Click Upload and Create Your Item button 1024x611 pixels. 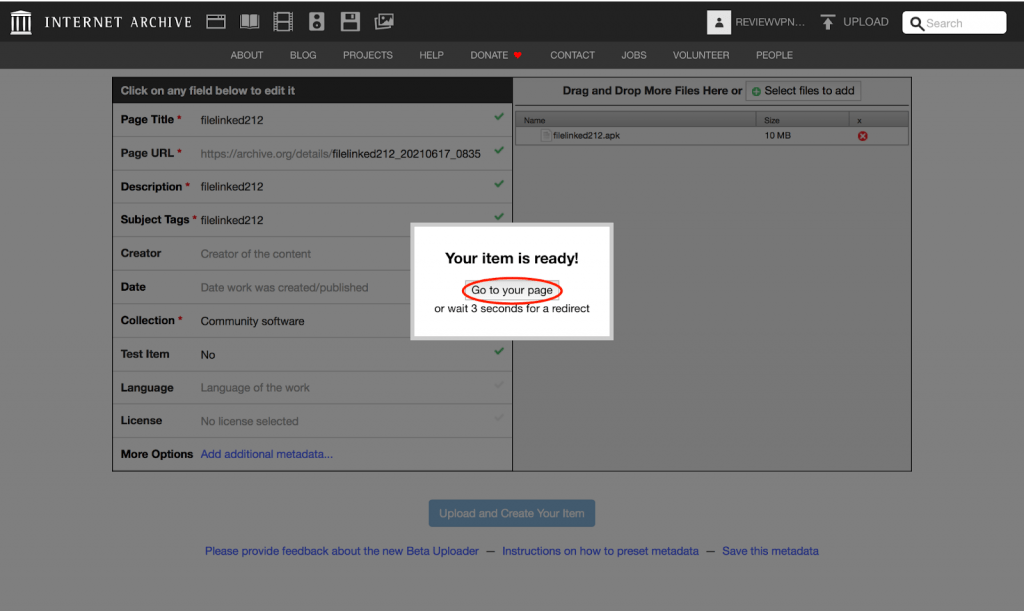pyautogui.click(x=511, y=513)
